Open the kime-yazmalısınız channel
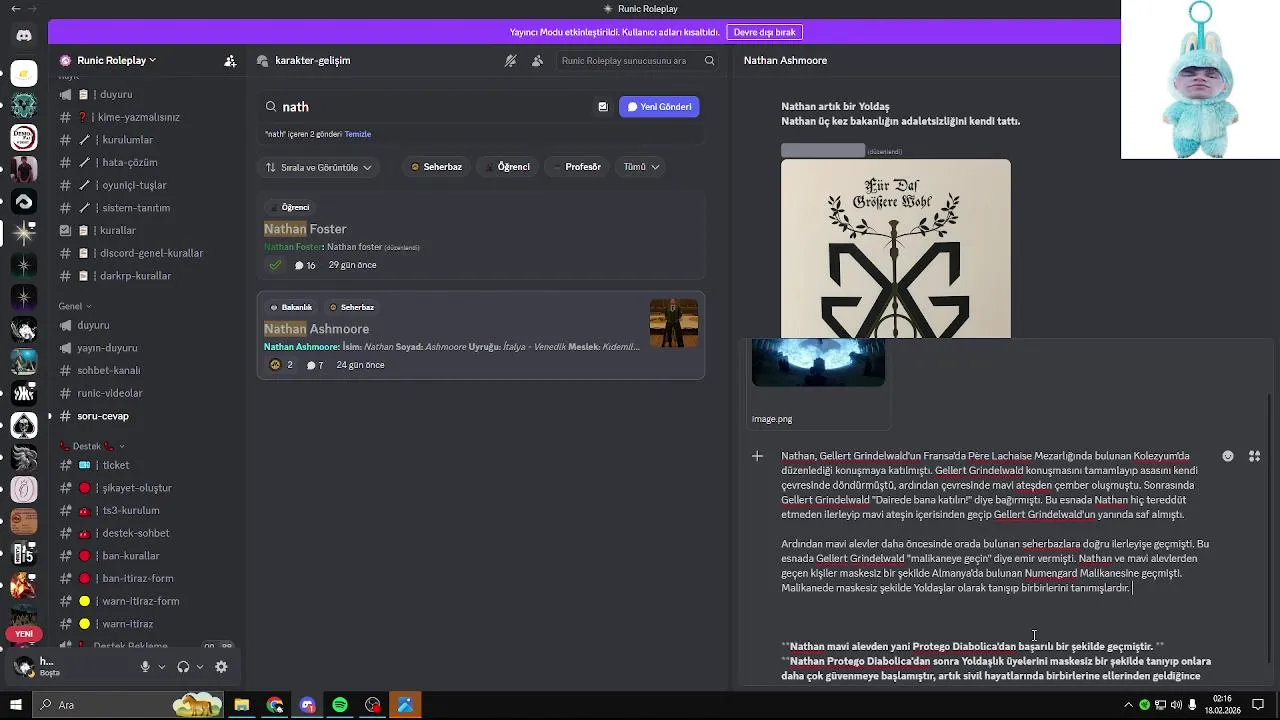Viewport: 1280px width, 720px height. [139, 117]
